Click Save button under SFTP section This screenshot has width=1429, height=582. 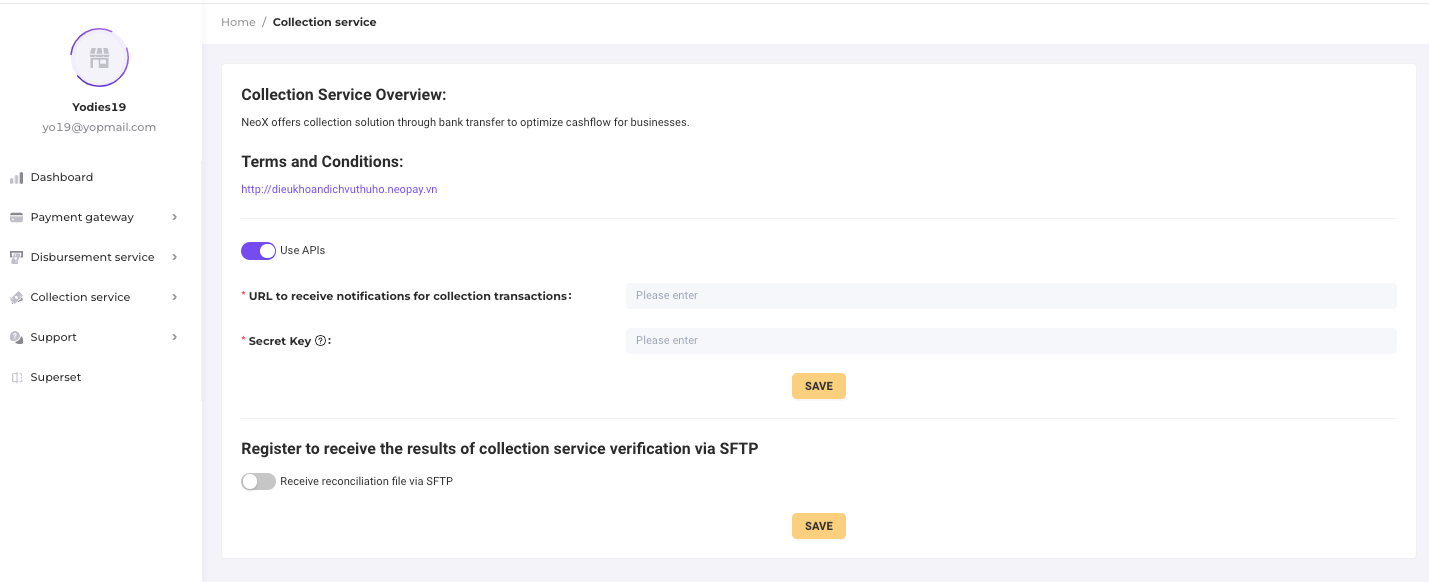tap(818, 526)
